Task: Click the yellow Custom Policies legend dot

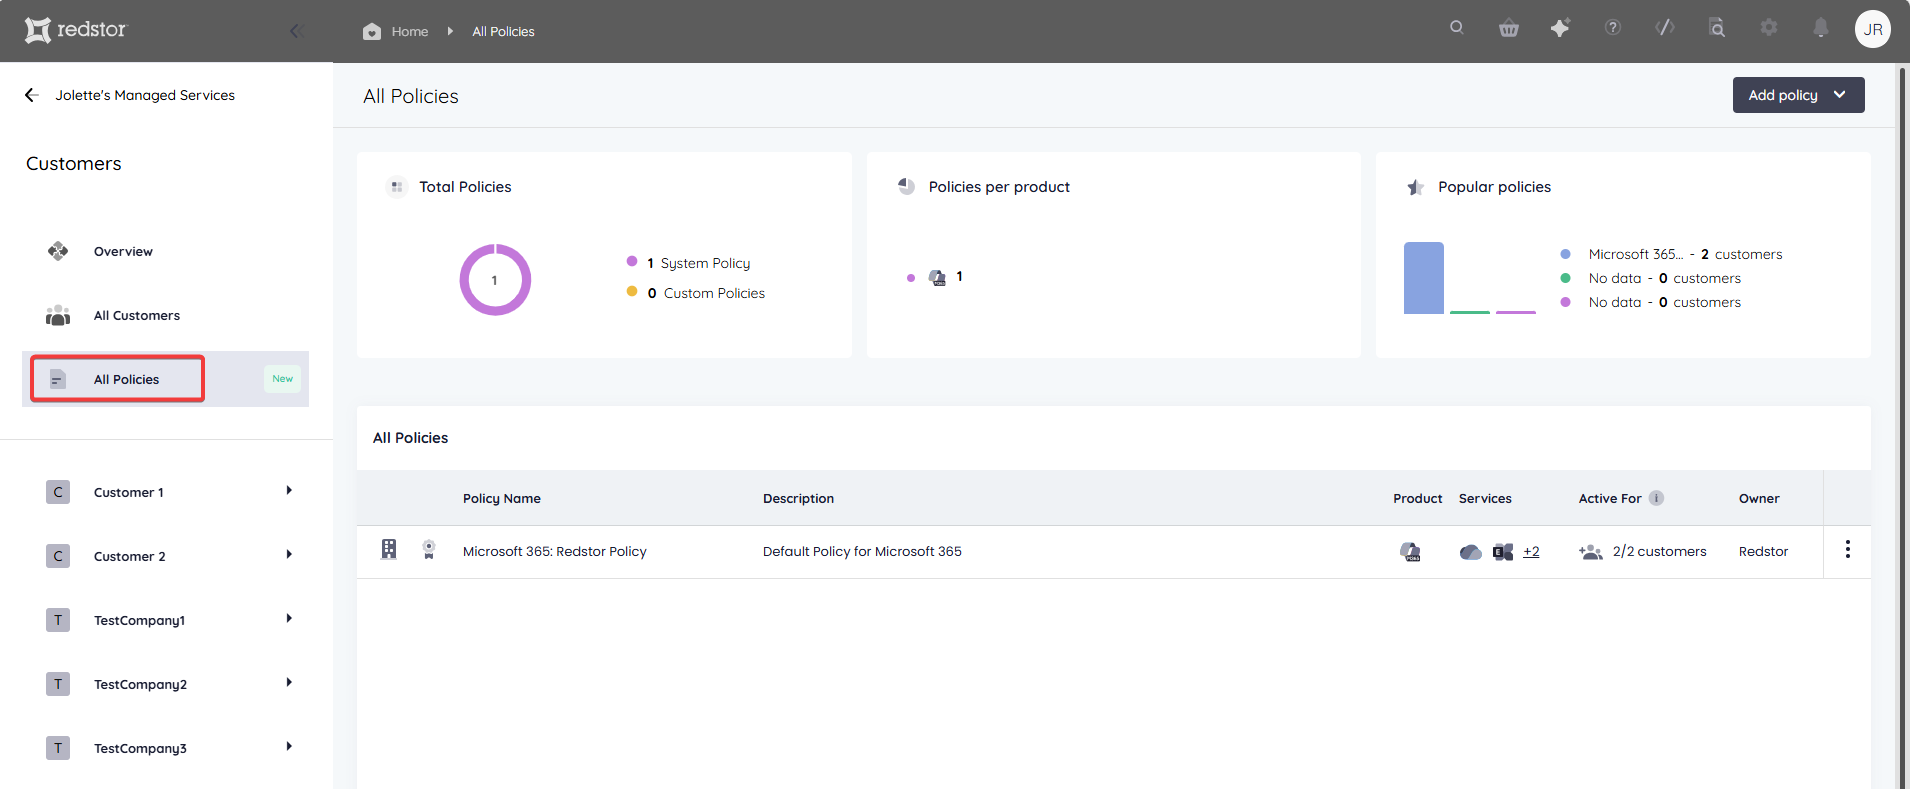Action: (632, 291)
